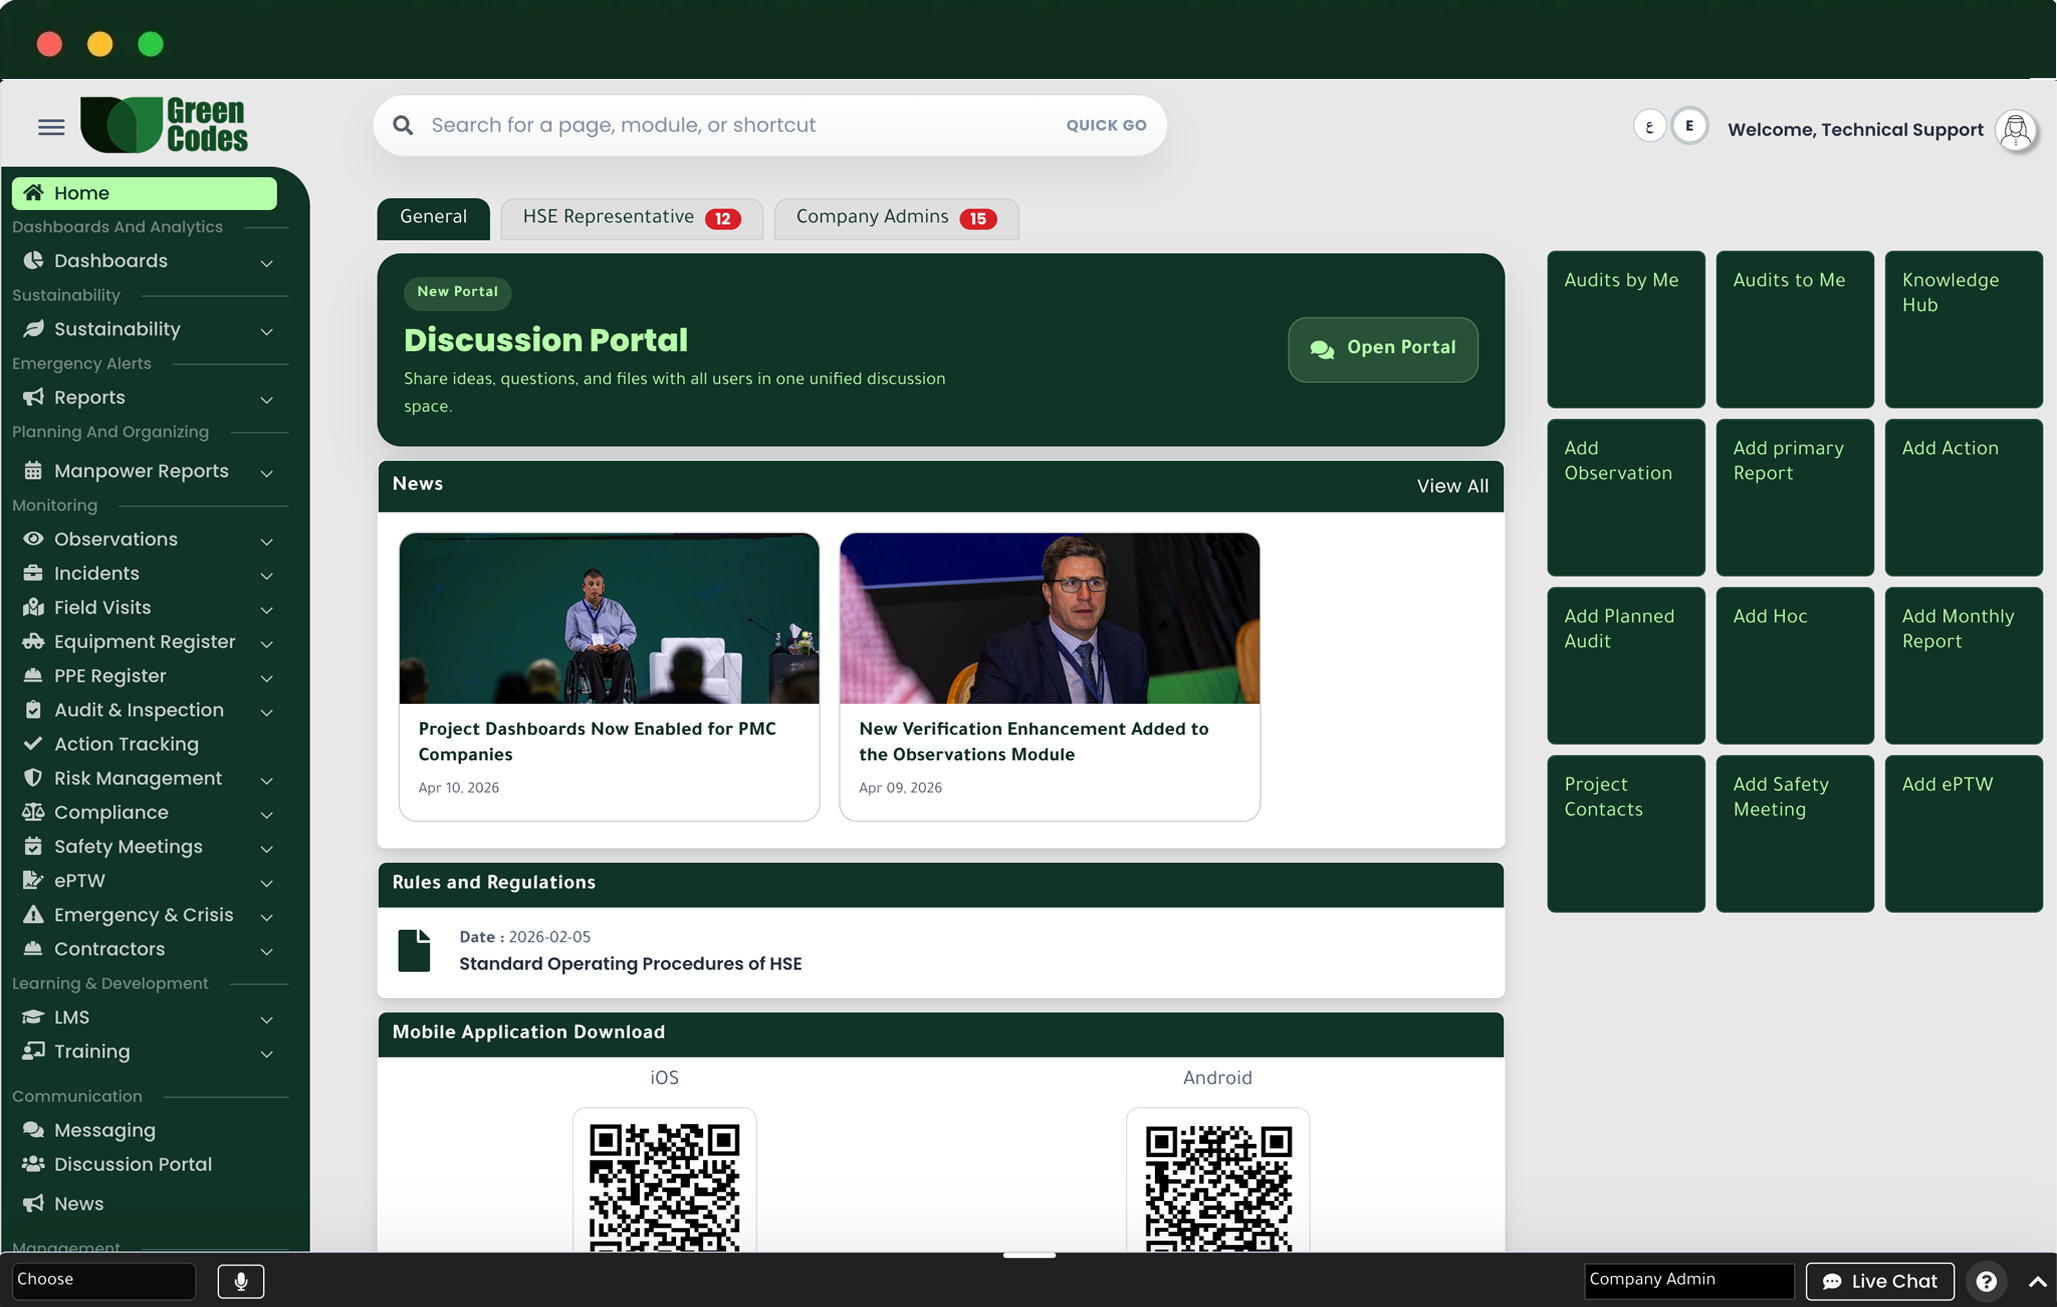Image resolution: width=2057 pixels, height=1307 pixels.
Task: Open the help question mark icon
Action: tap(1986, 1281)
